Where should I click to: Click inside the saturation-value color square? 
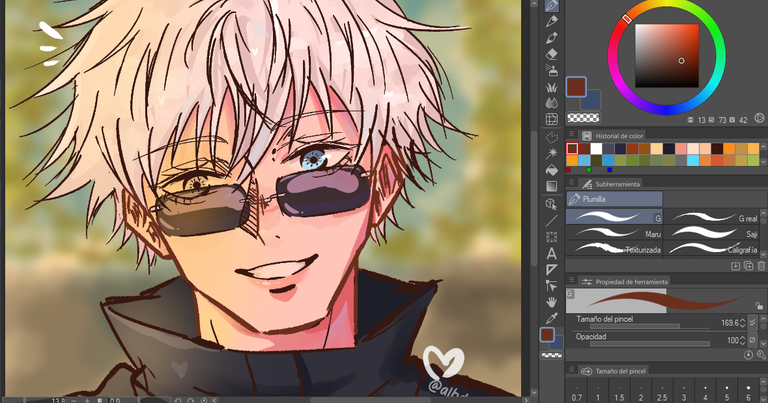tap(667, 55)
